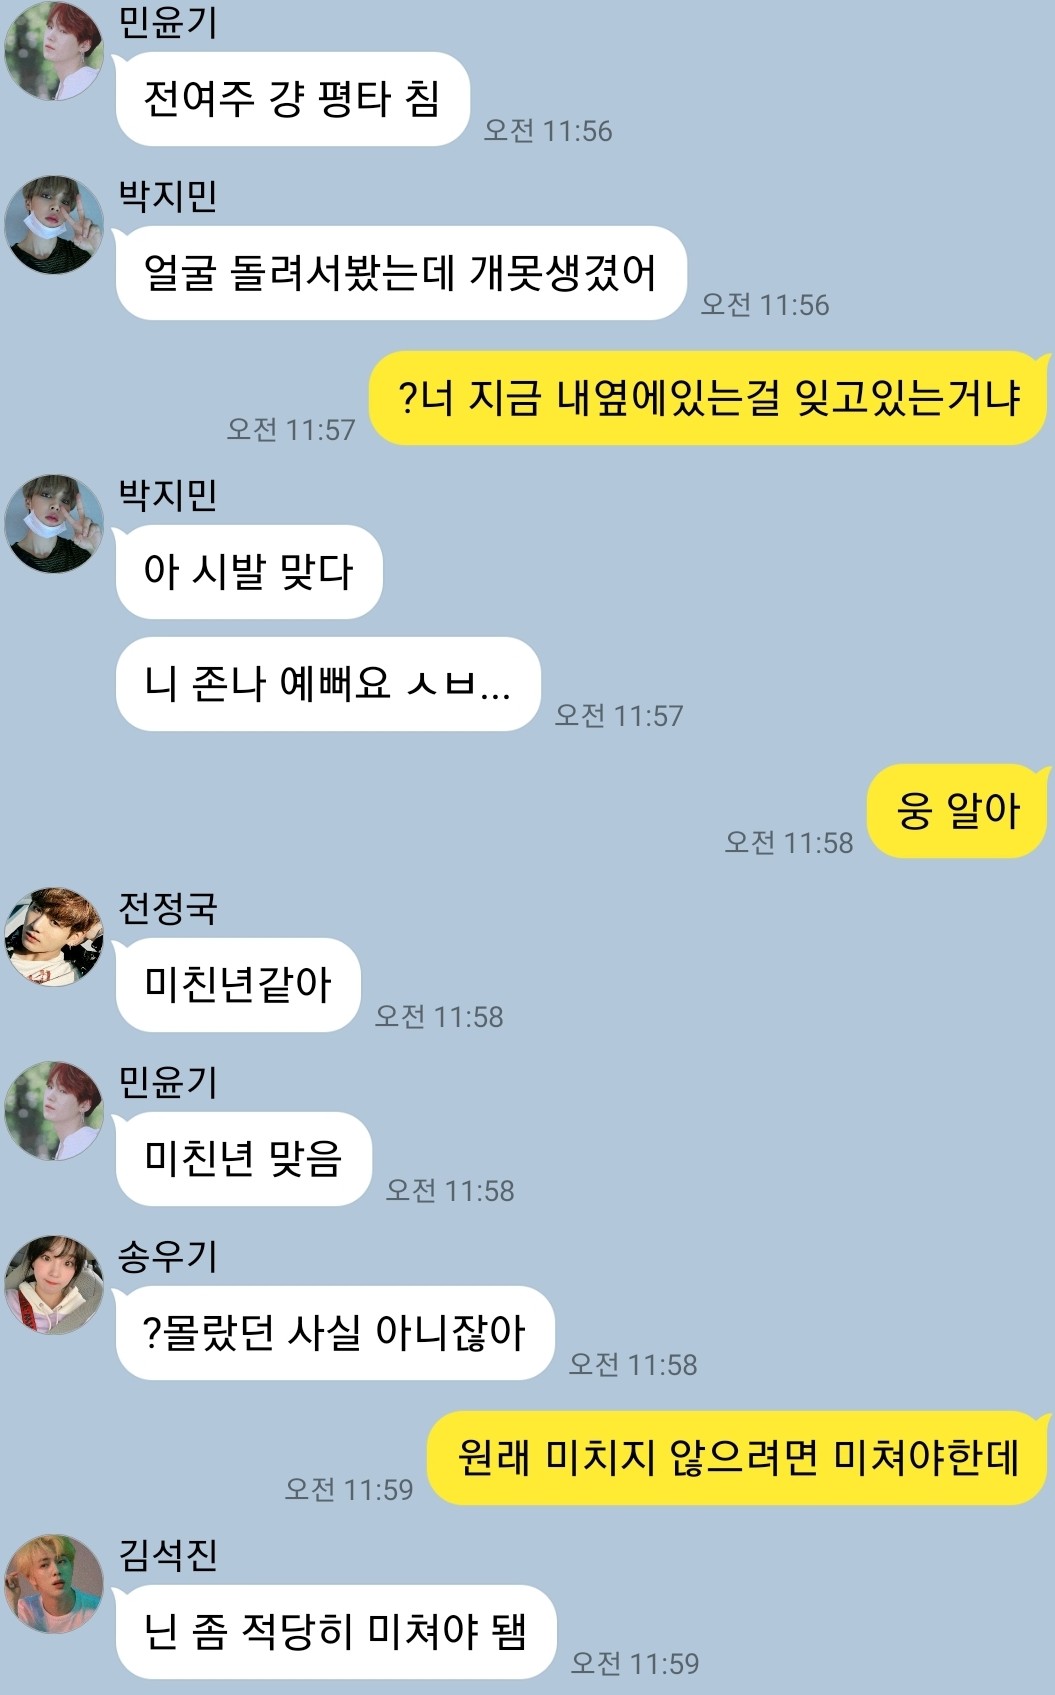Click the sender name 전정국
Image resolution: width=1055 pixels, height=1695 pixels.
coord(167,908)
